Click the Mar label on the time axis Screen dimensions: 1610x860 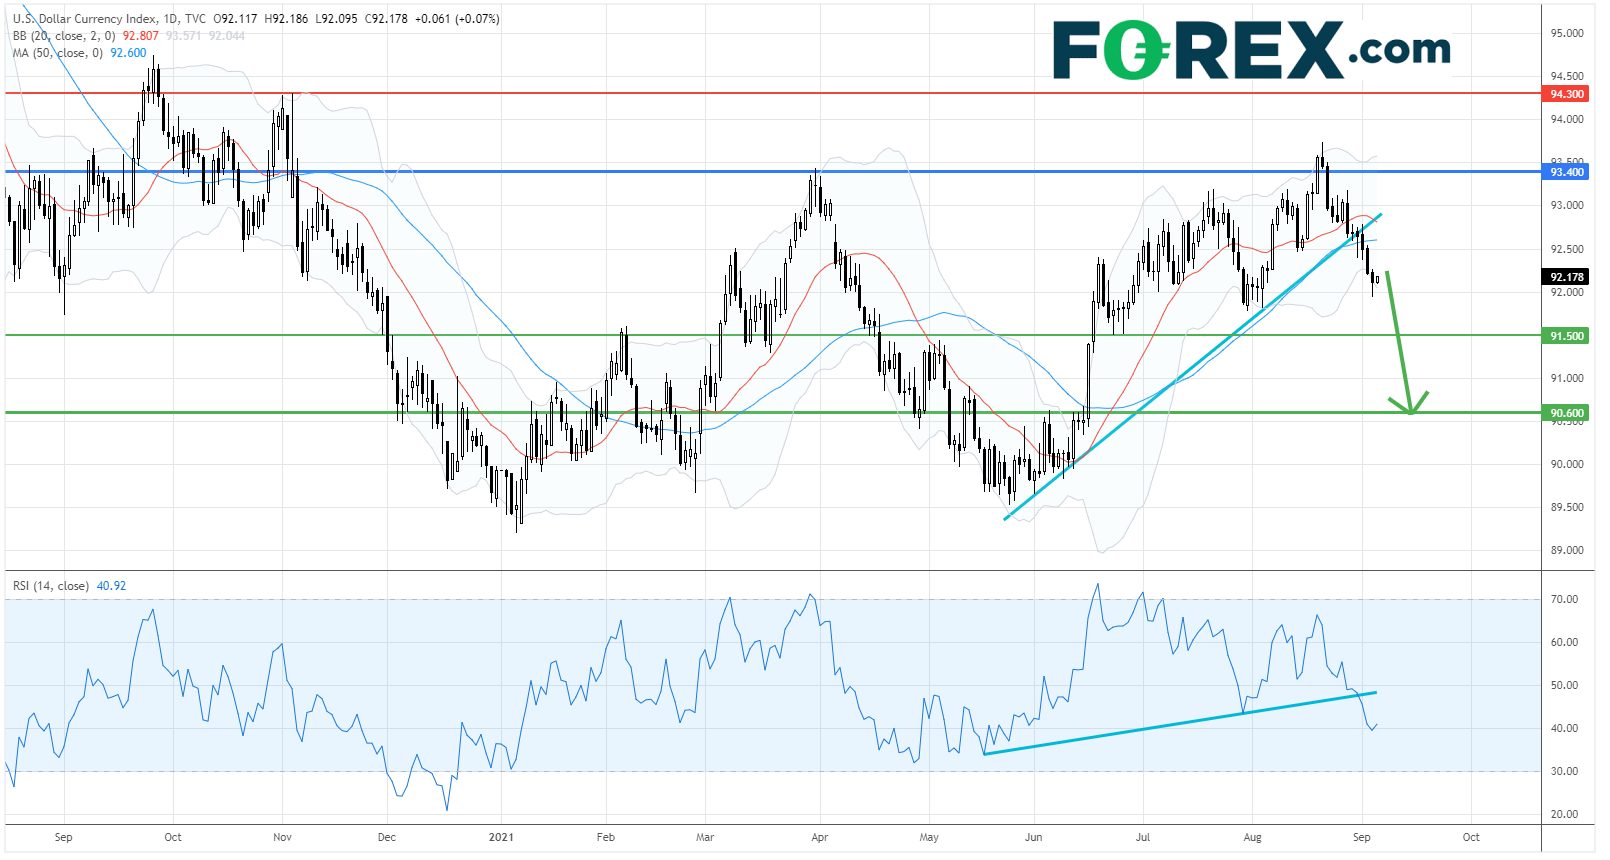click(705, 837)
